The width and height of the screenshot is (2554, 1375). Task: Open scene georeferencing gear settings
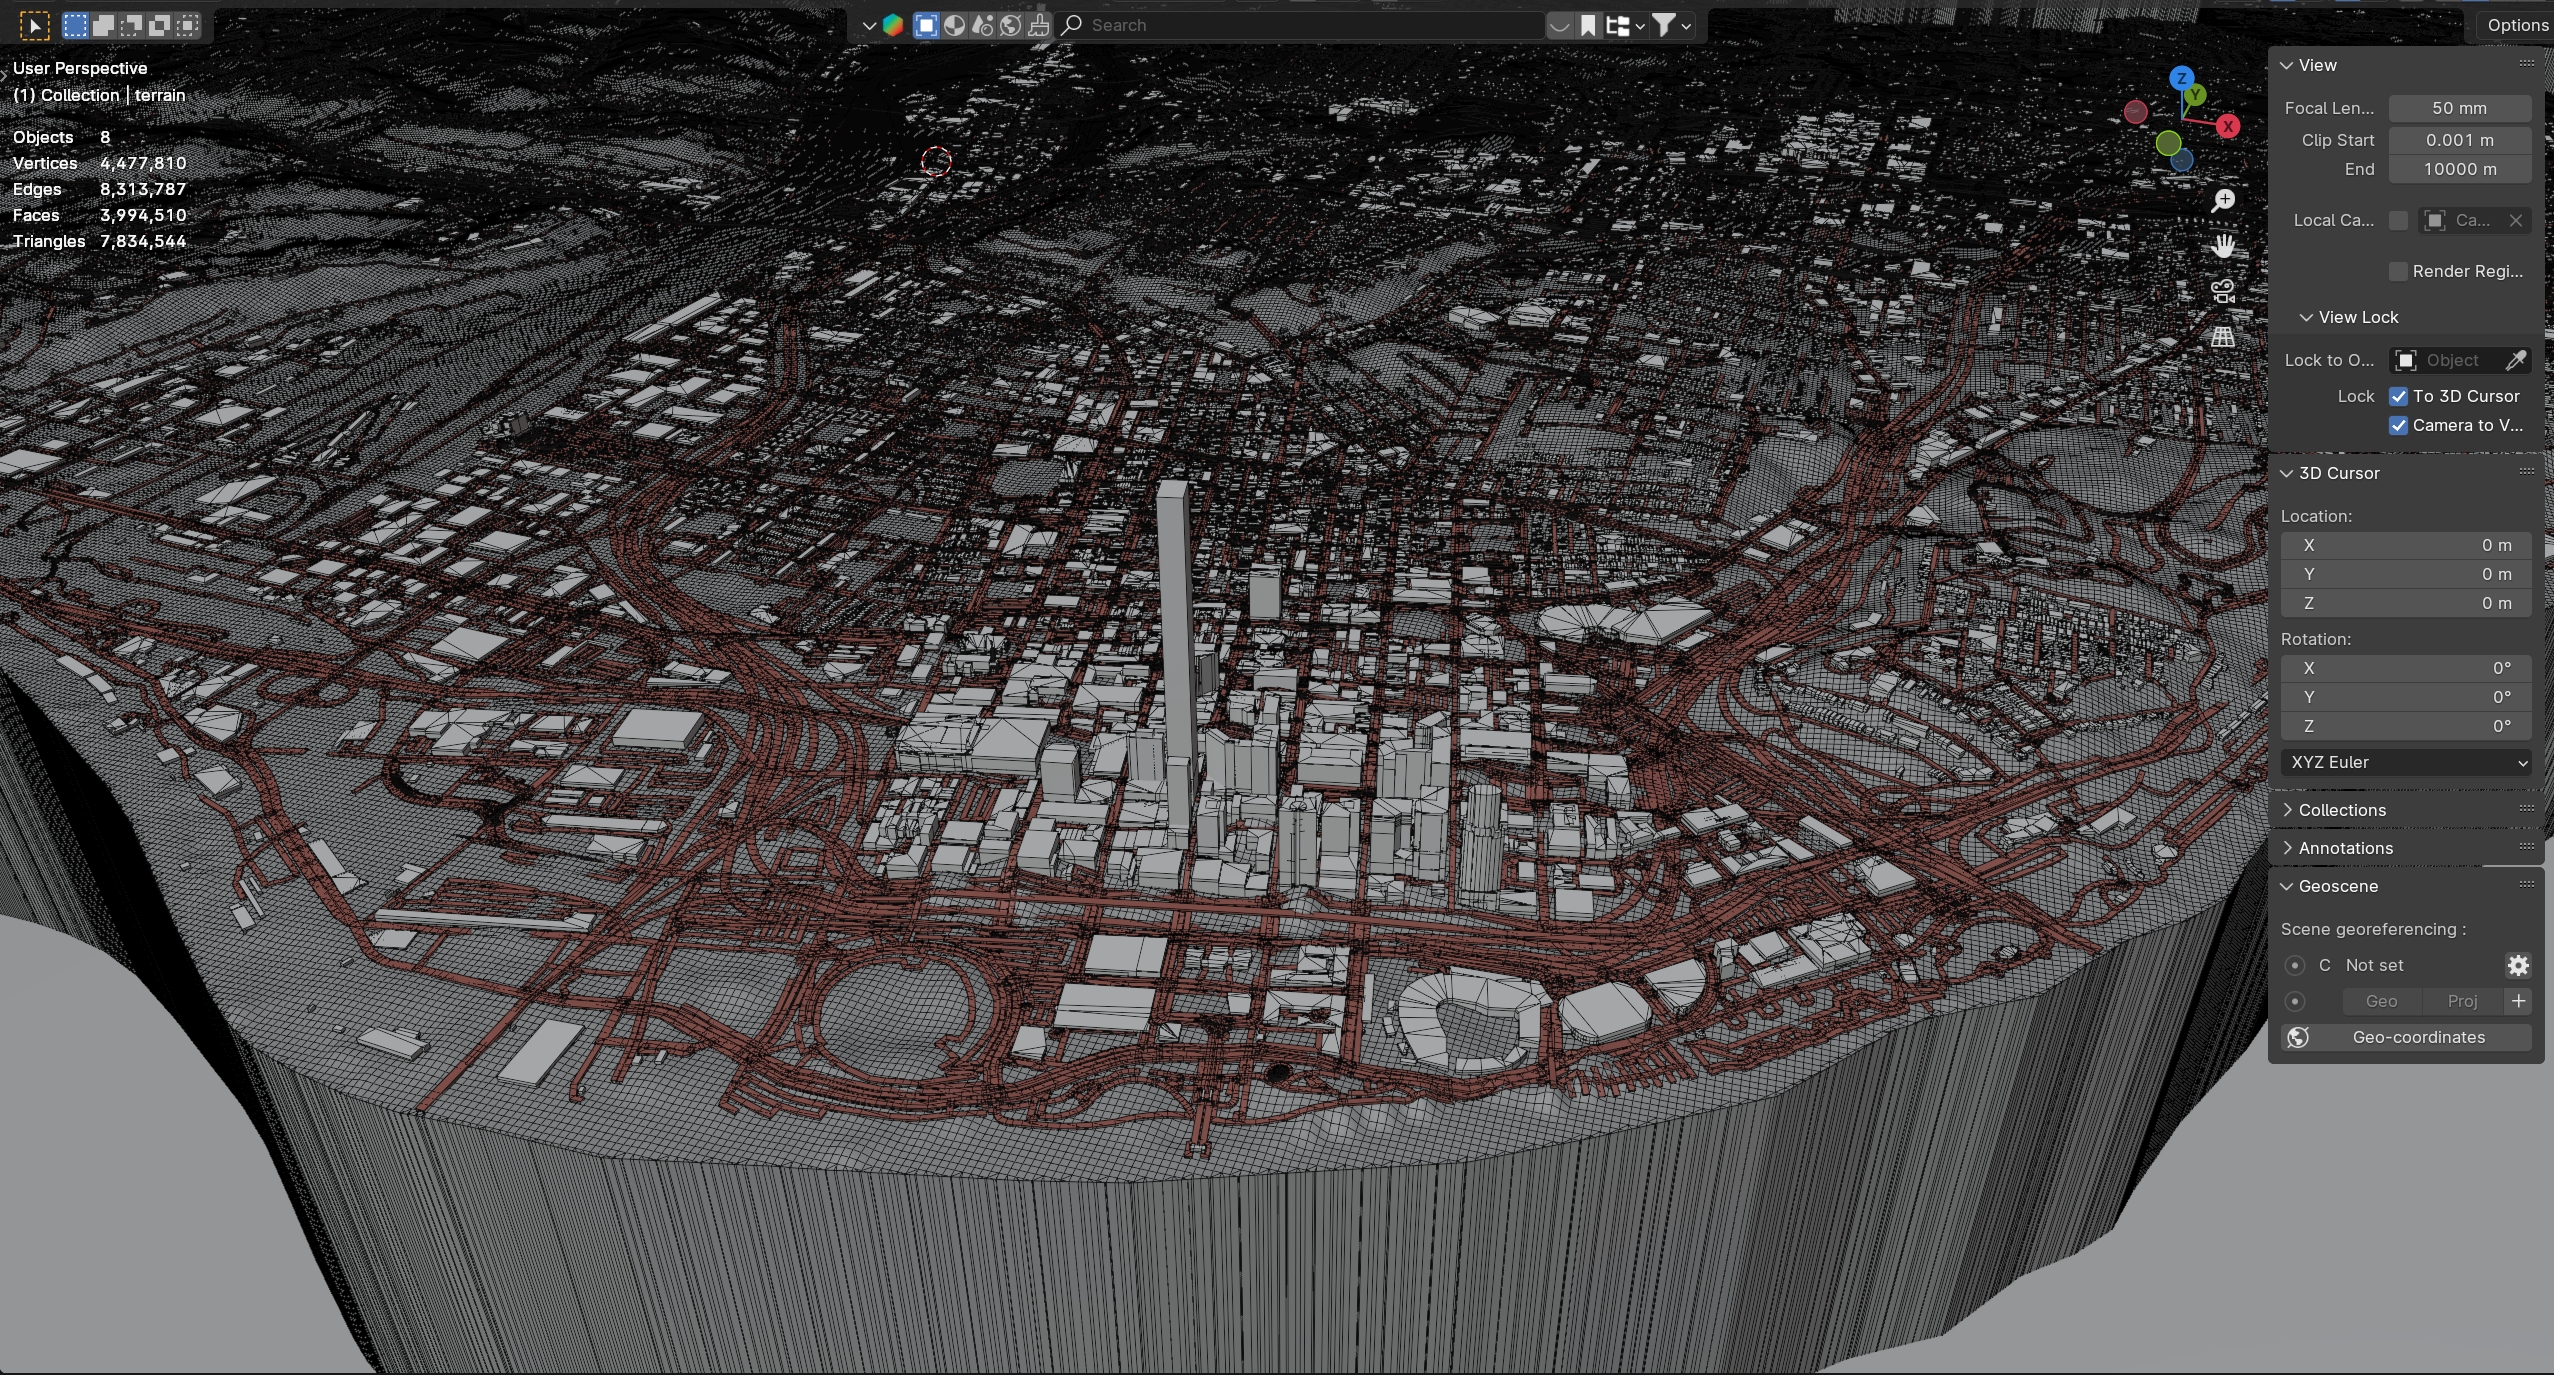[x=2518, y=965]
